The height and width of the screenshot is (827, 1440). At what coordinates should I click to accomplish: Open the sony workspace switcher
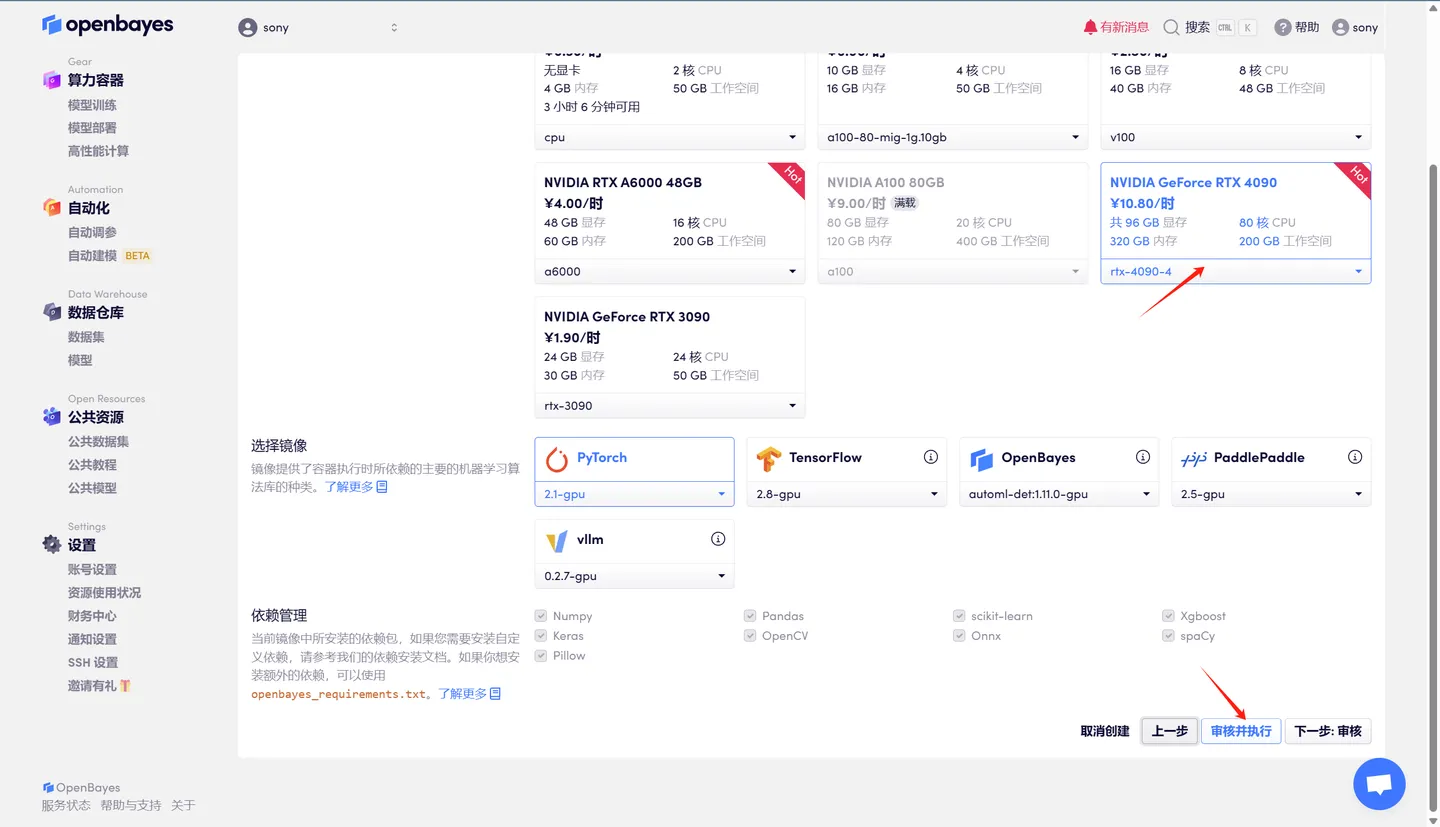318,27
